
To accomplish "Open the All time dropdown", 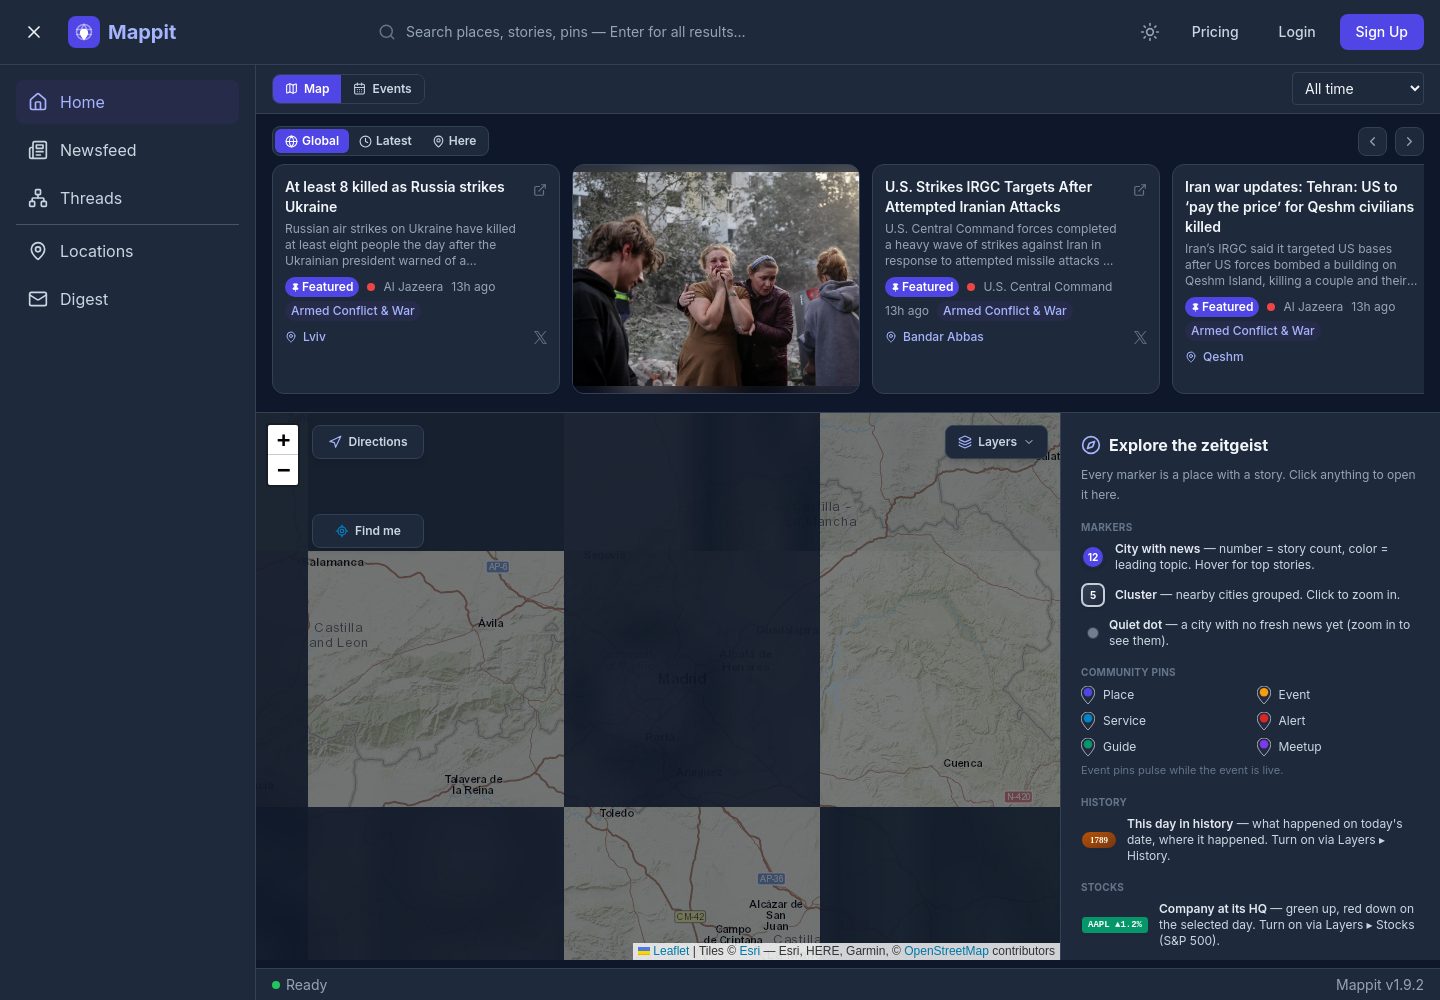I will pyautogui.click(x=1358, y=89).
